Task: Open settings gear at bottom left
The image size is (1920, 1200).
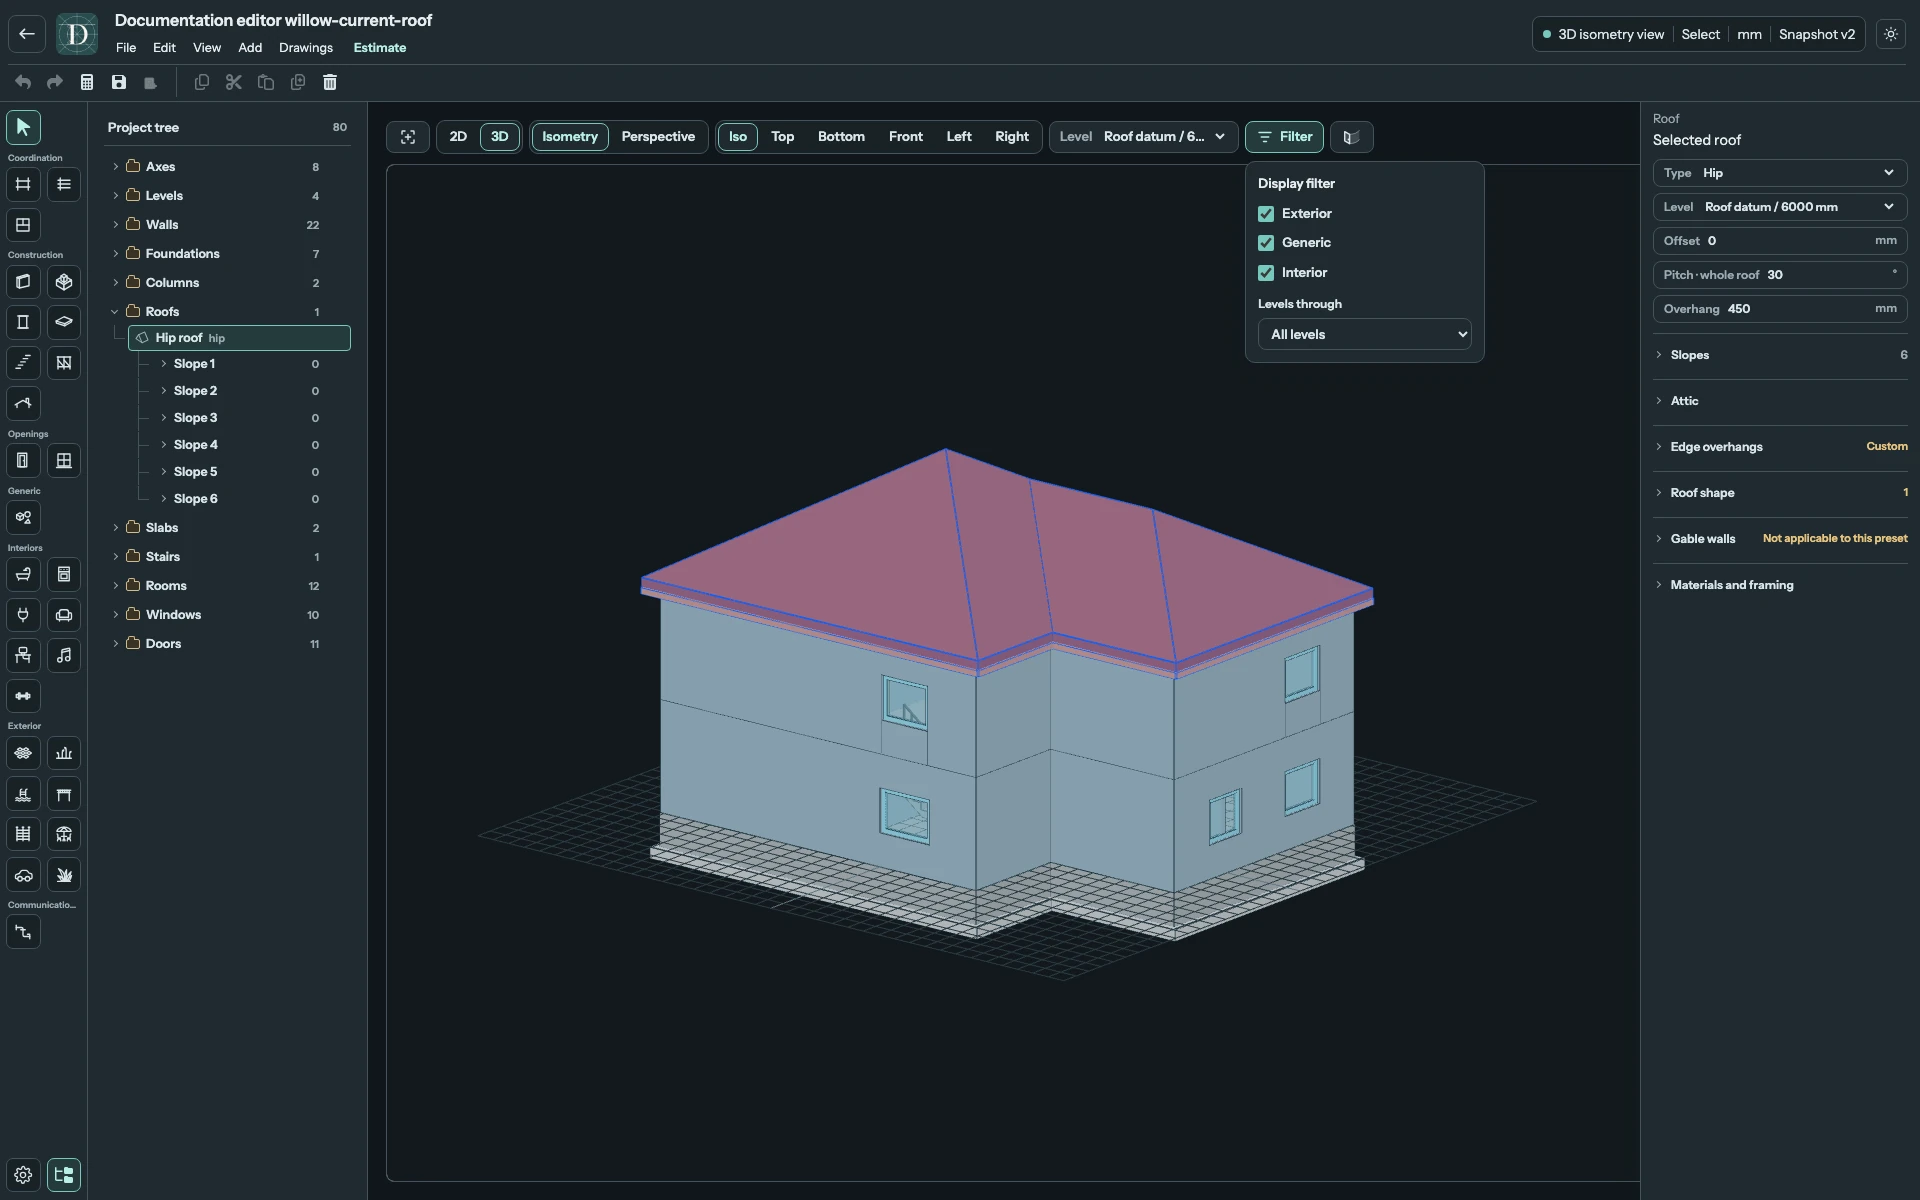Action: (23, 1175)
